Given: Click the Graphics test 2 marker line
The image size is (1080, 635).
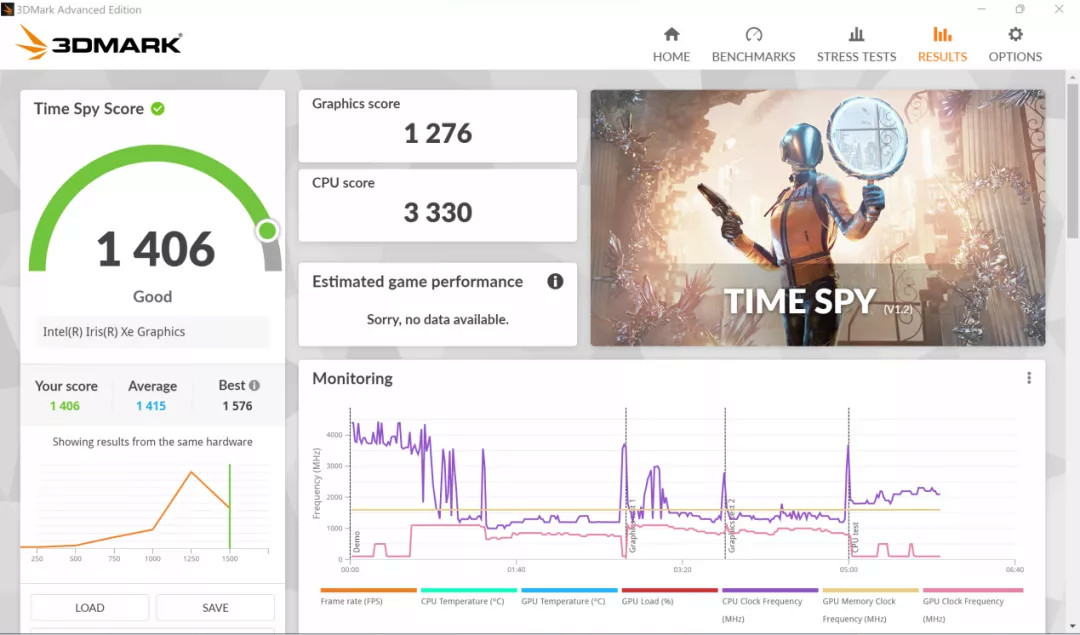Looking at the screenshot, I should 725,482.
